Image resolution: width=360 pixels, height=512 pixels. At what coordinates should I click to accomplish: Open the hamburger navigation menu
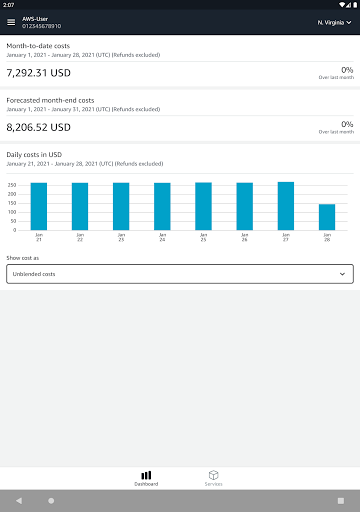[x=11, y=22]
